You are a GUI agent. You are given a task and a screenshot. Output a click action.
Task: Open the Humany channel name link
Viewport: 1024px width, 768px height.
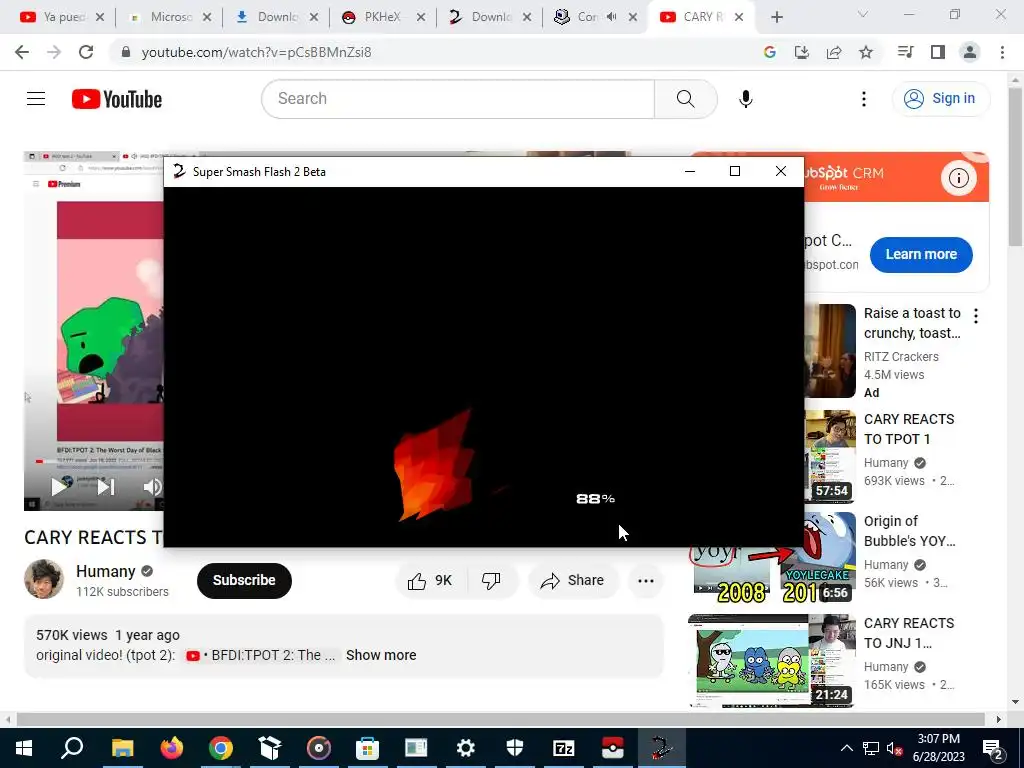click(x=106, y=571)
